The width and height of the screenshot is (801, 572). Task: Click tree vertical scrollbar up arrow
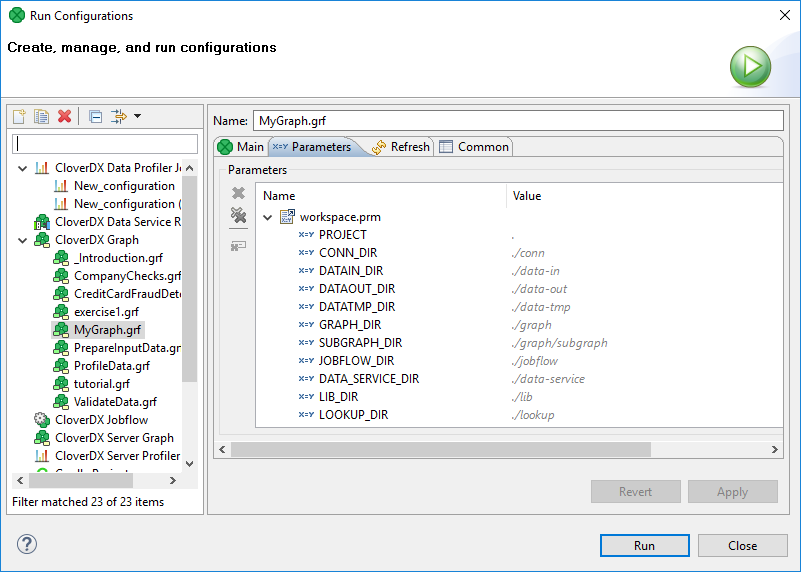190,168
